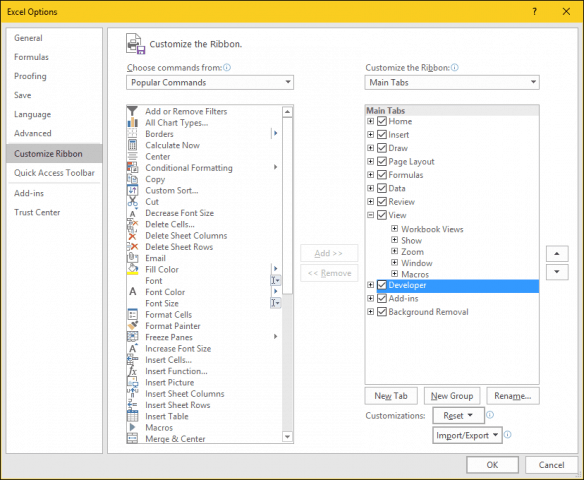Select the All Chart Types icon

[132, 123]
